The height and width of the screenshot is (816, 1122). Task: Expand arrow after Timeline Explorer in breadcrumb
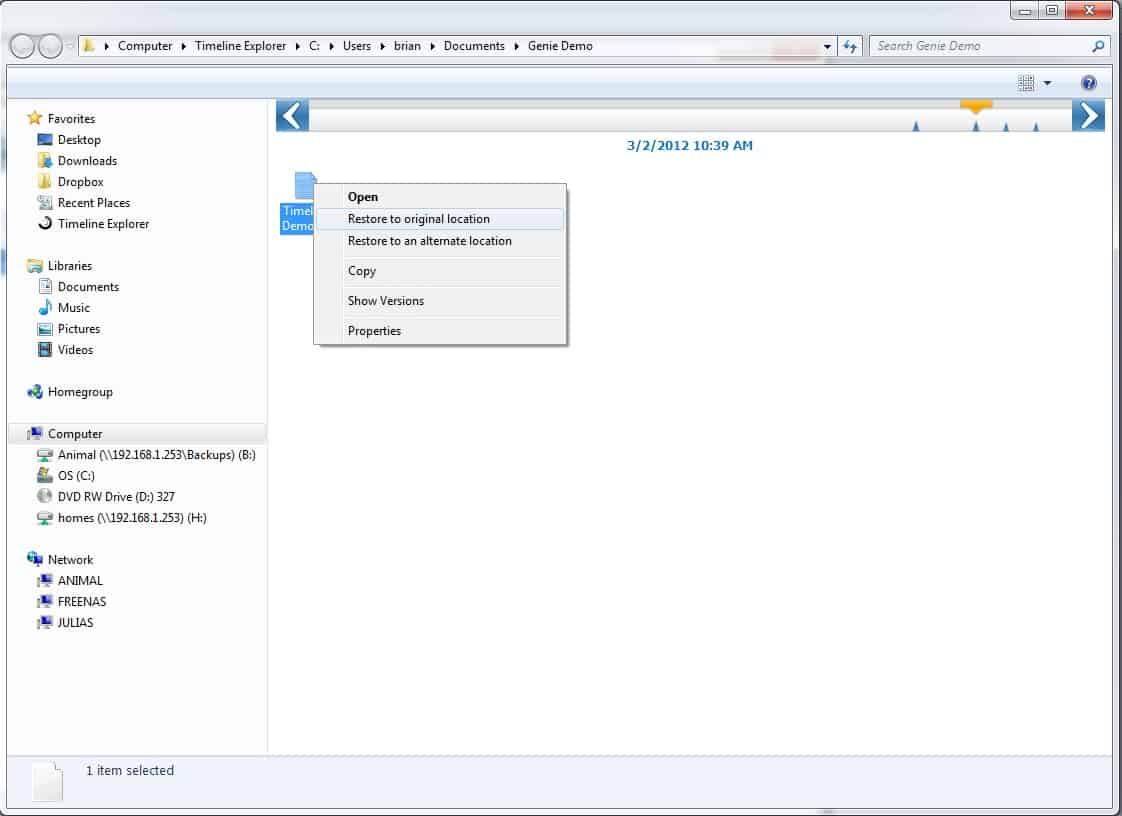(297, 46)
